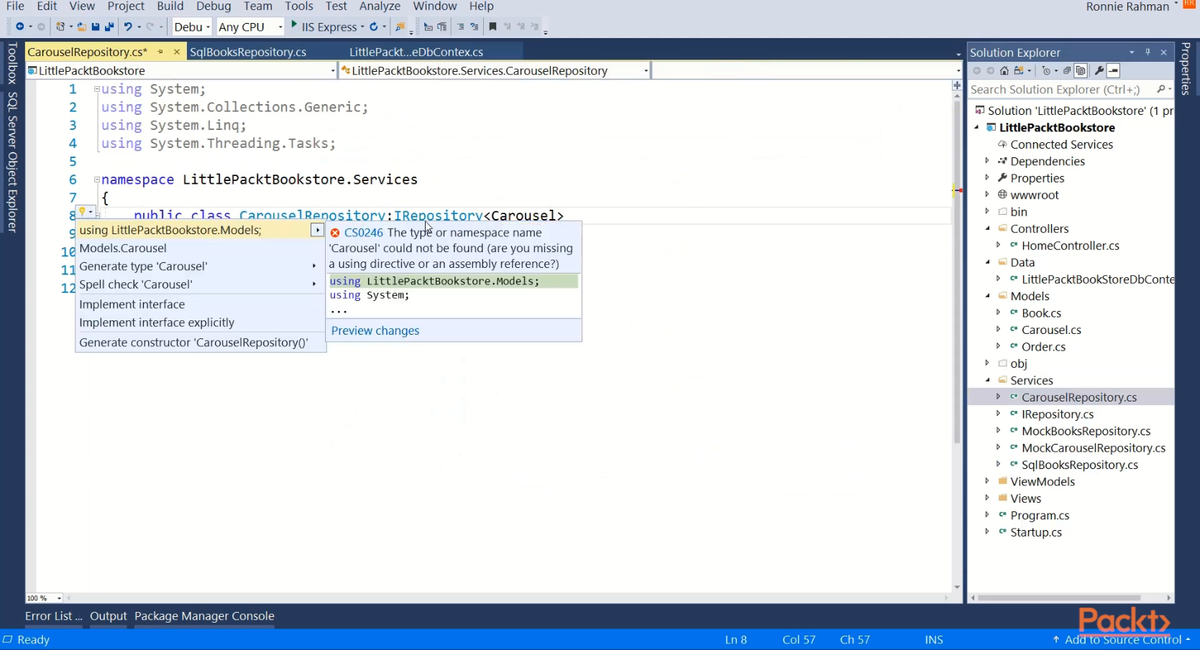
Task: Open the Toolbox side tab
Action: [x=12, y=64]
